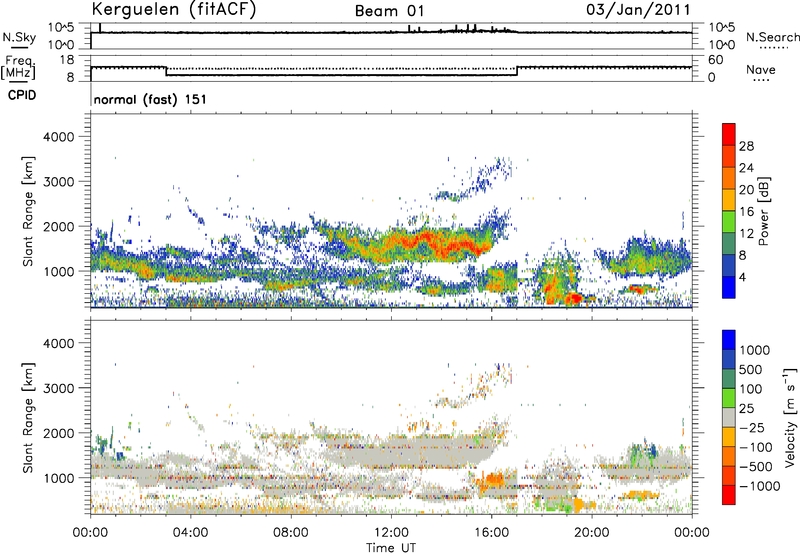Click the "4" Power colorbar value
Image resolution: width=800 pixels, height=554 pixels.
pos(743,277)
